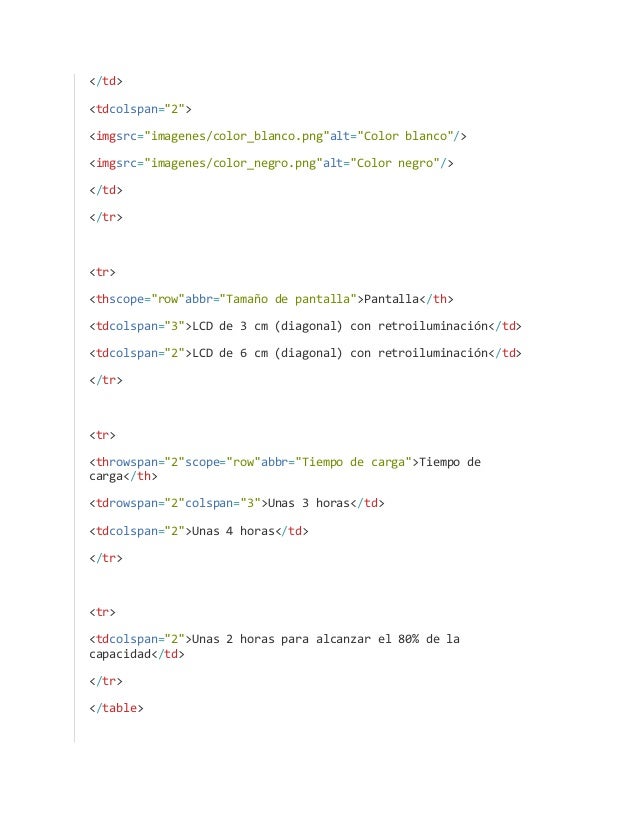Click the "Unas 3 horas" text
Screen dimensions: 638x826
tap(309, 503)
